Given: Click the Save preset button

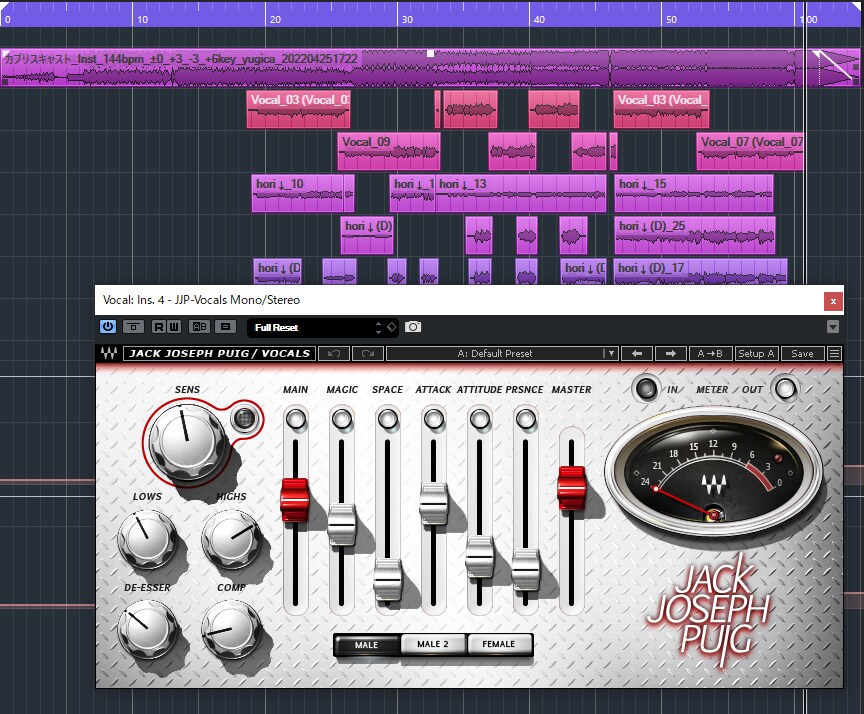Looking at the screenshot, I should (x=802, y=353).
